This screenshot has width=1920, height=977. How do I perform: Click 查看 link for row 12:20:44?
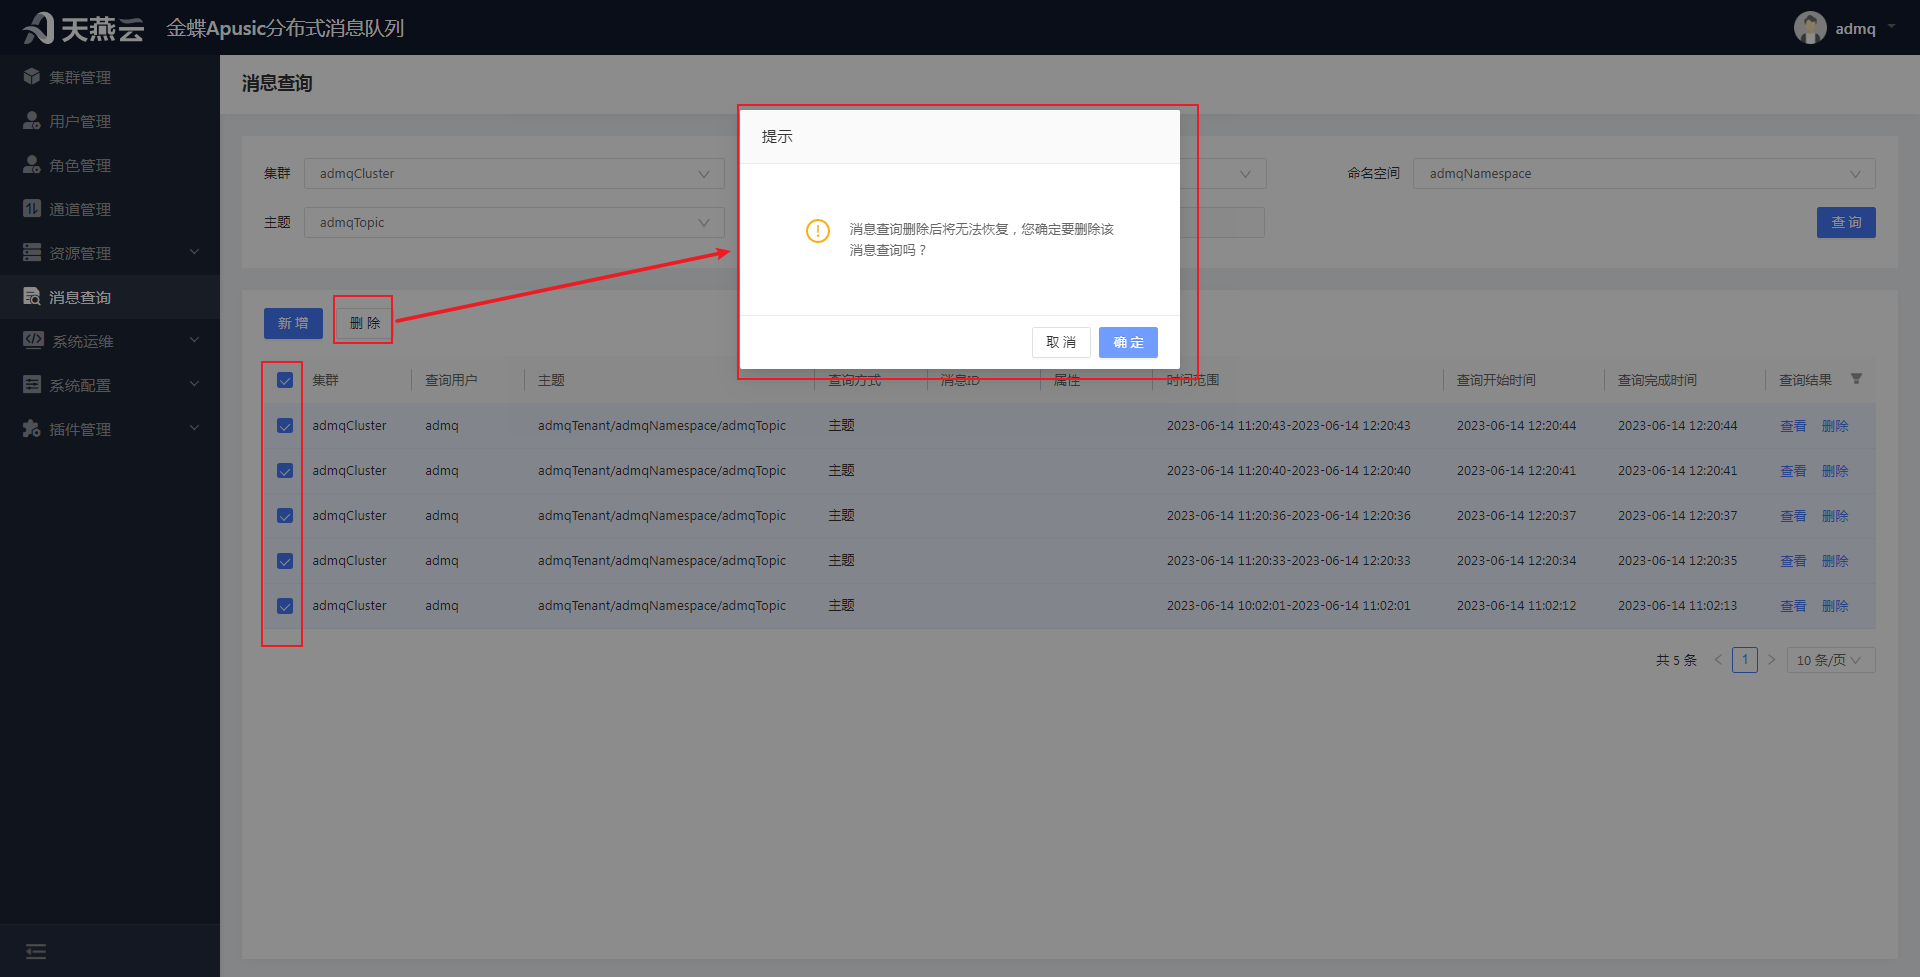click(1793, 426)
